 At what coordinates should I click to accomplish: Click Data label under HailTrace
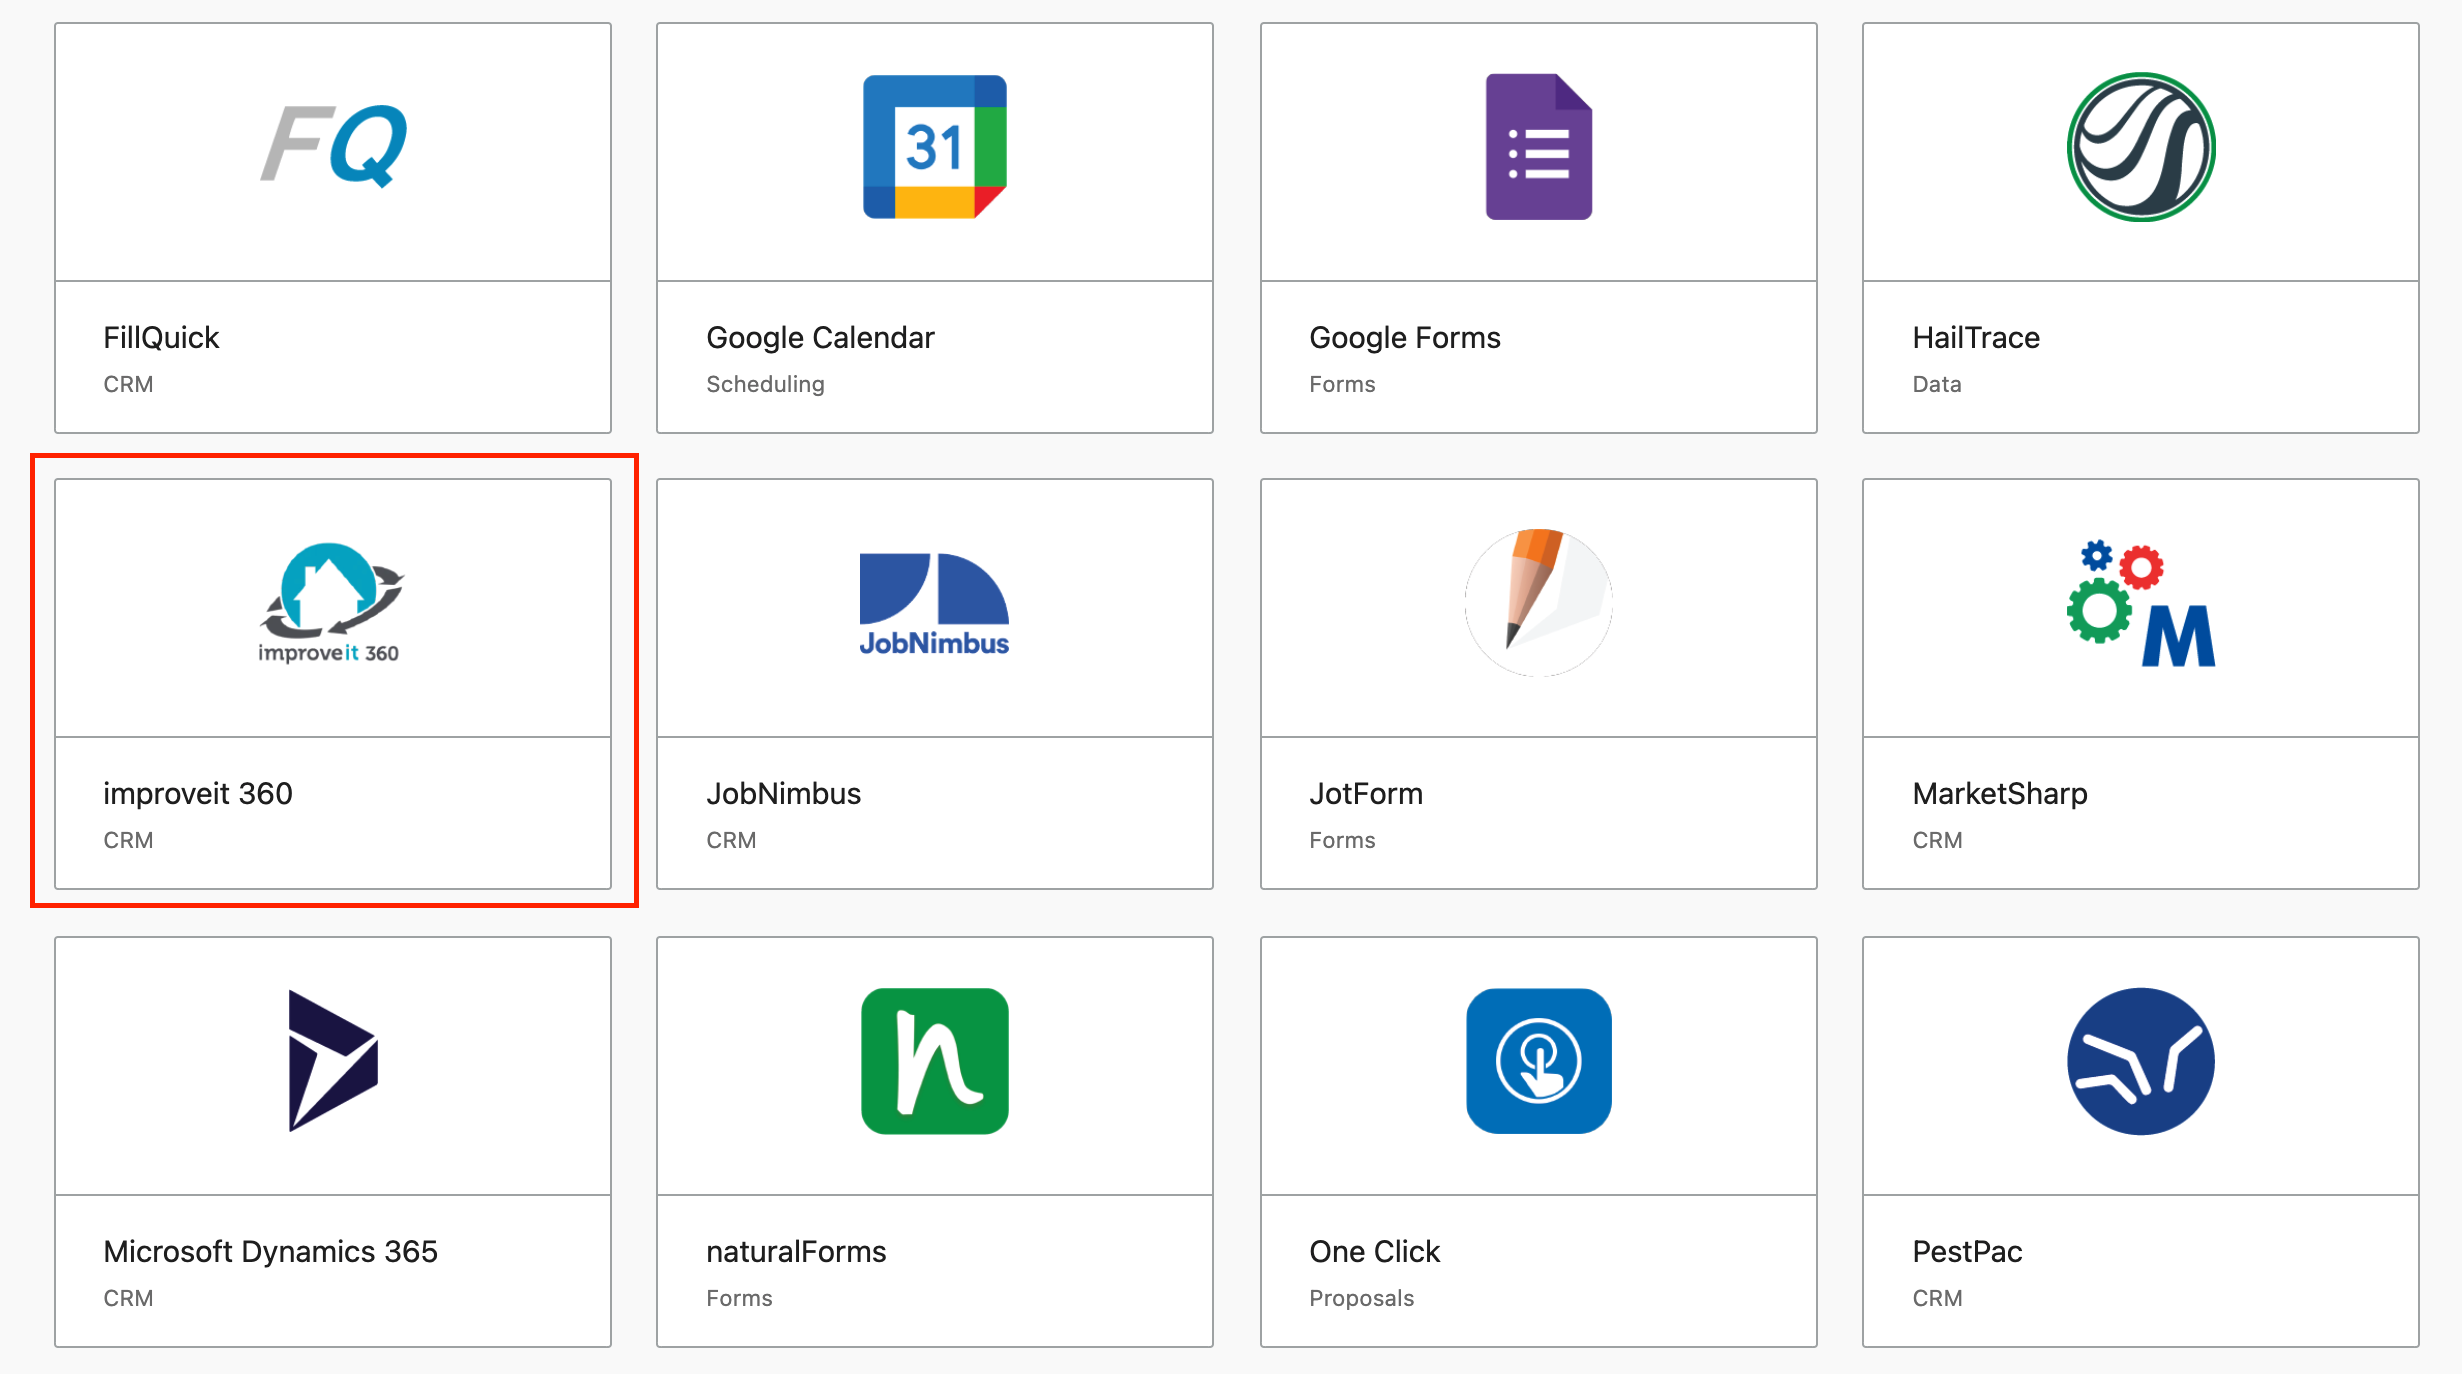[x=1937, y=384]
